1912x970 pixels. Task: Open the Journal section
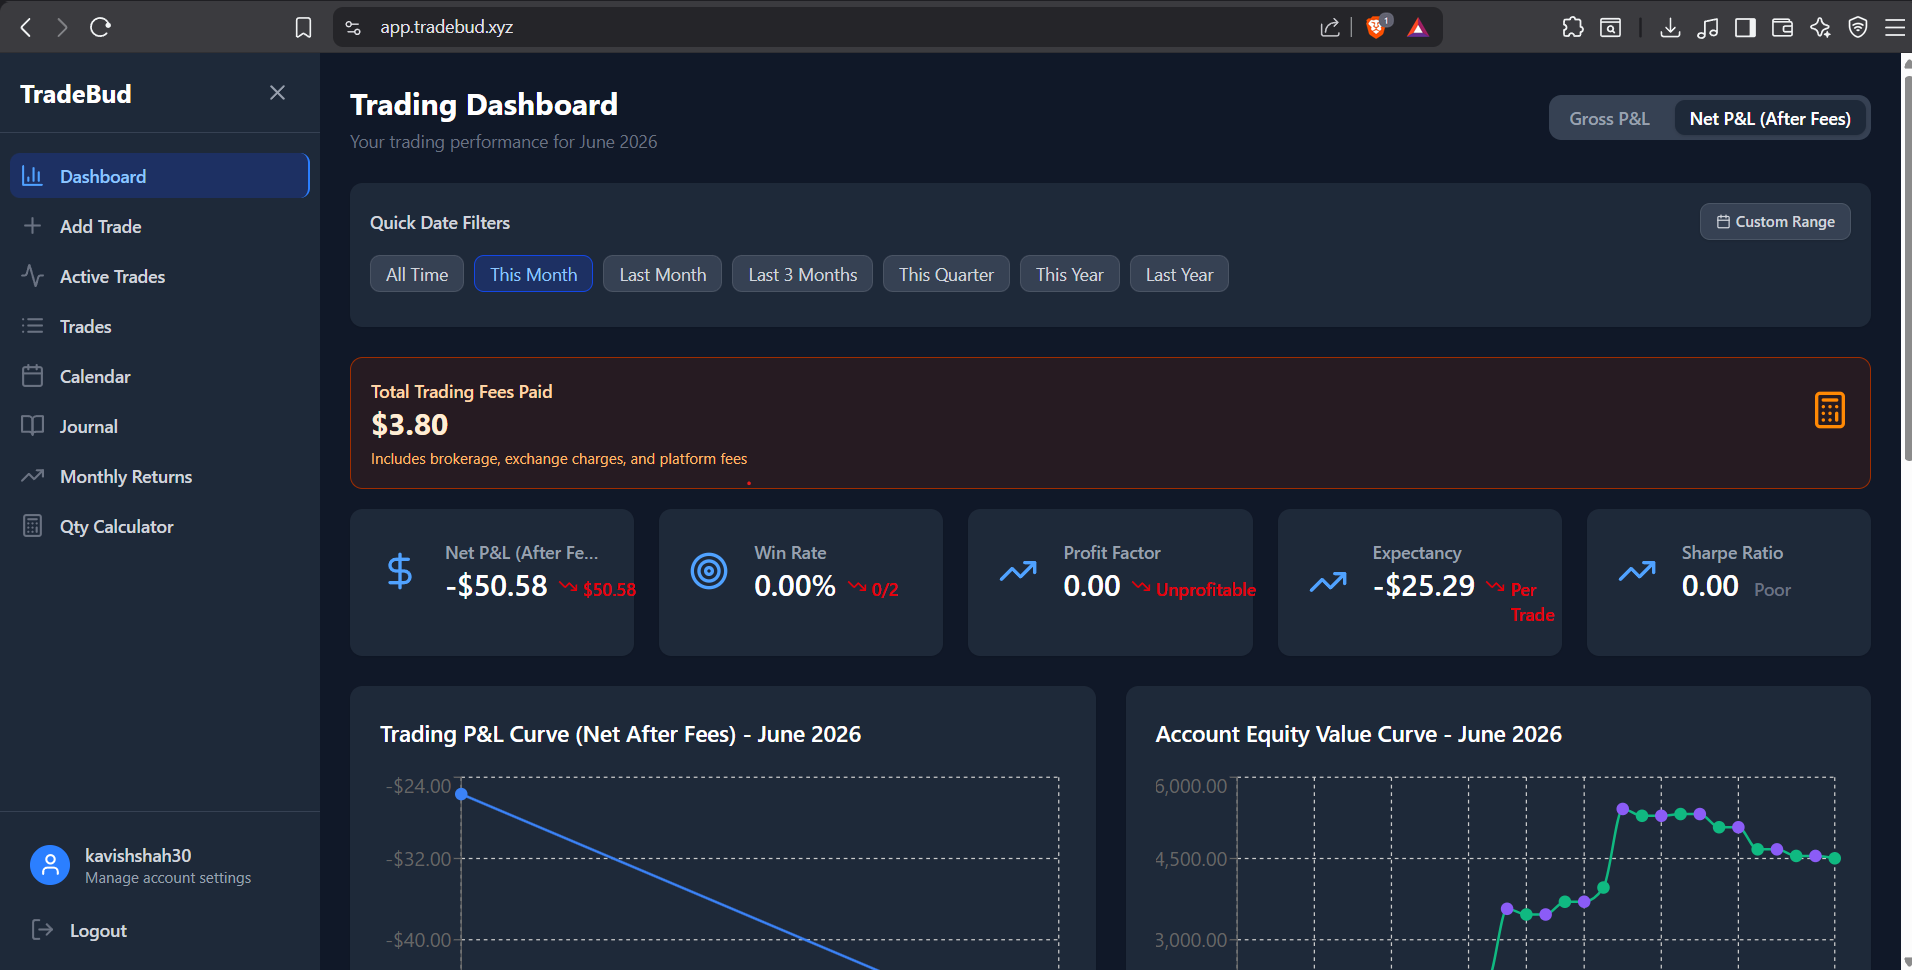pyautogui.click(x=160, y=426)
